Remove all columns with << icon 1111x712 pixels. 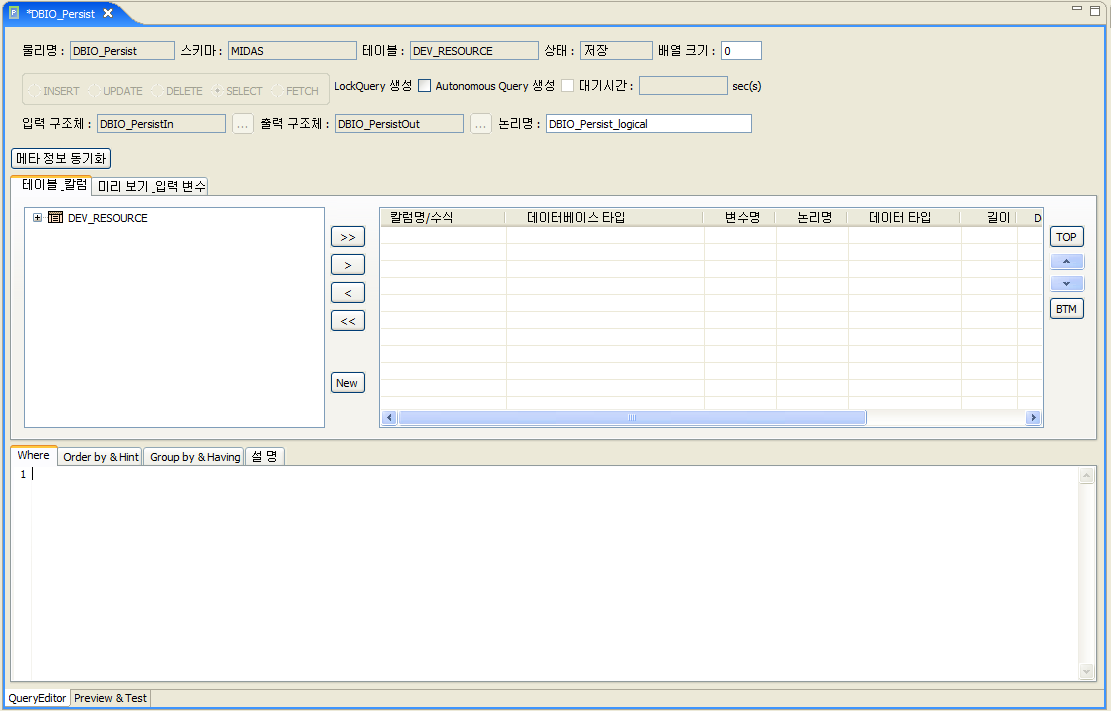point(347,320)
